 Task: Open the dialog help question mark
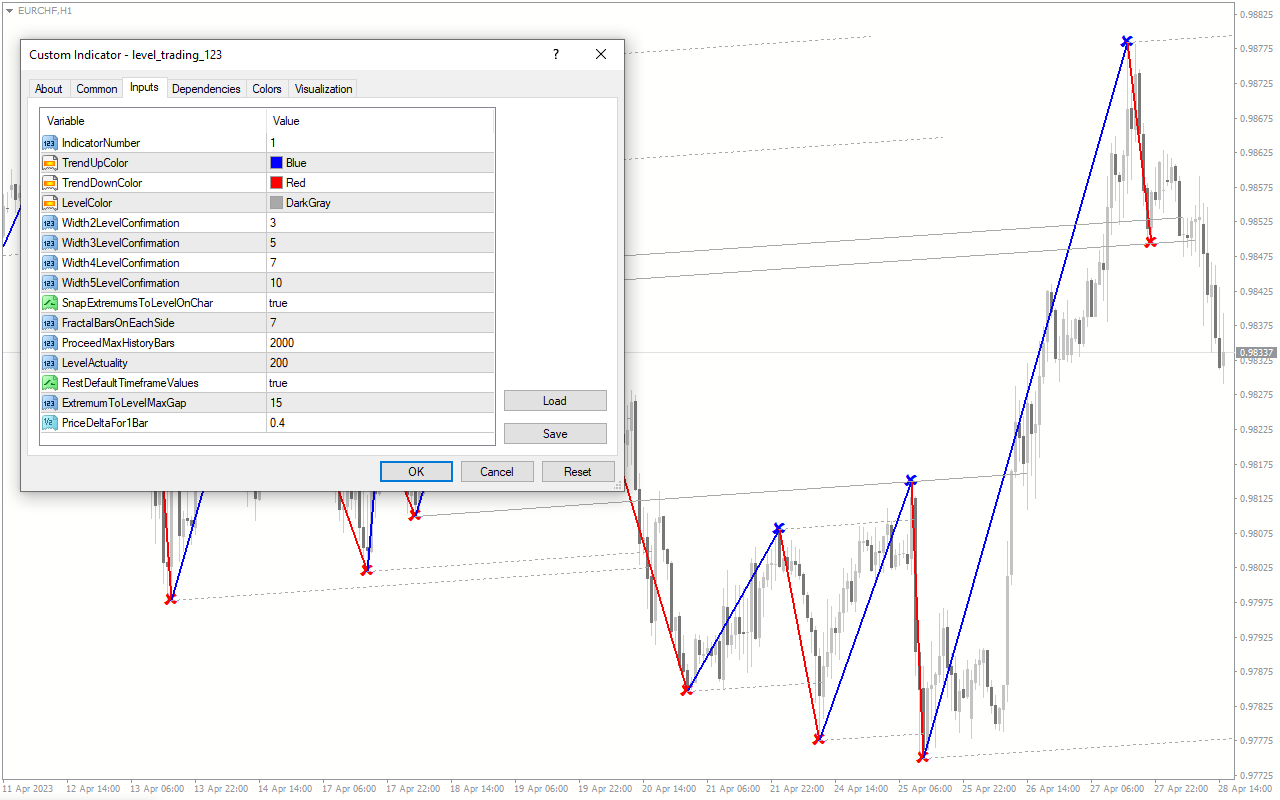coord(556,55)
